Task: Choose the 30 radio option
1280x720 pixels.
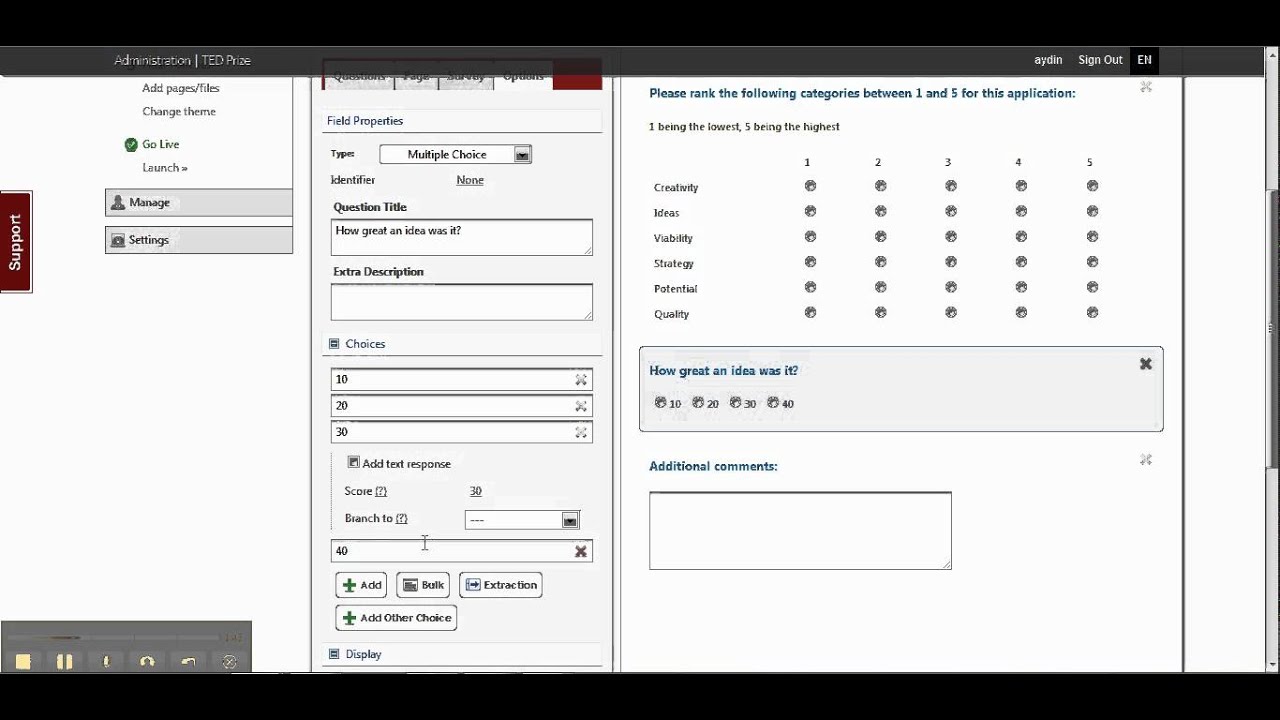Action: 735,403
